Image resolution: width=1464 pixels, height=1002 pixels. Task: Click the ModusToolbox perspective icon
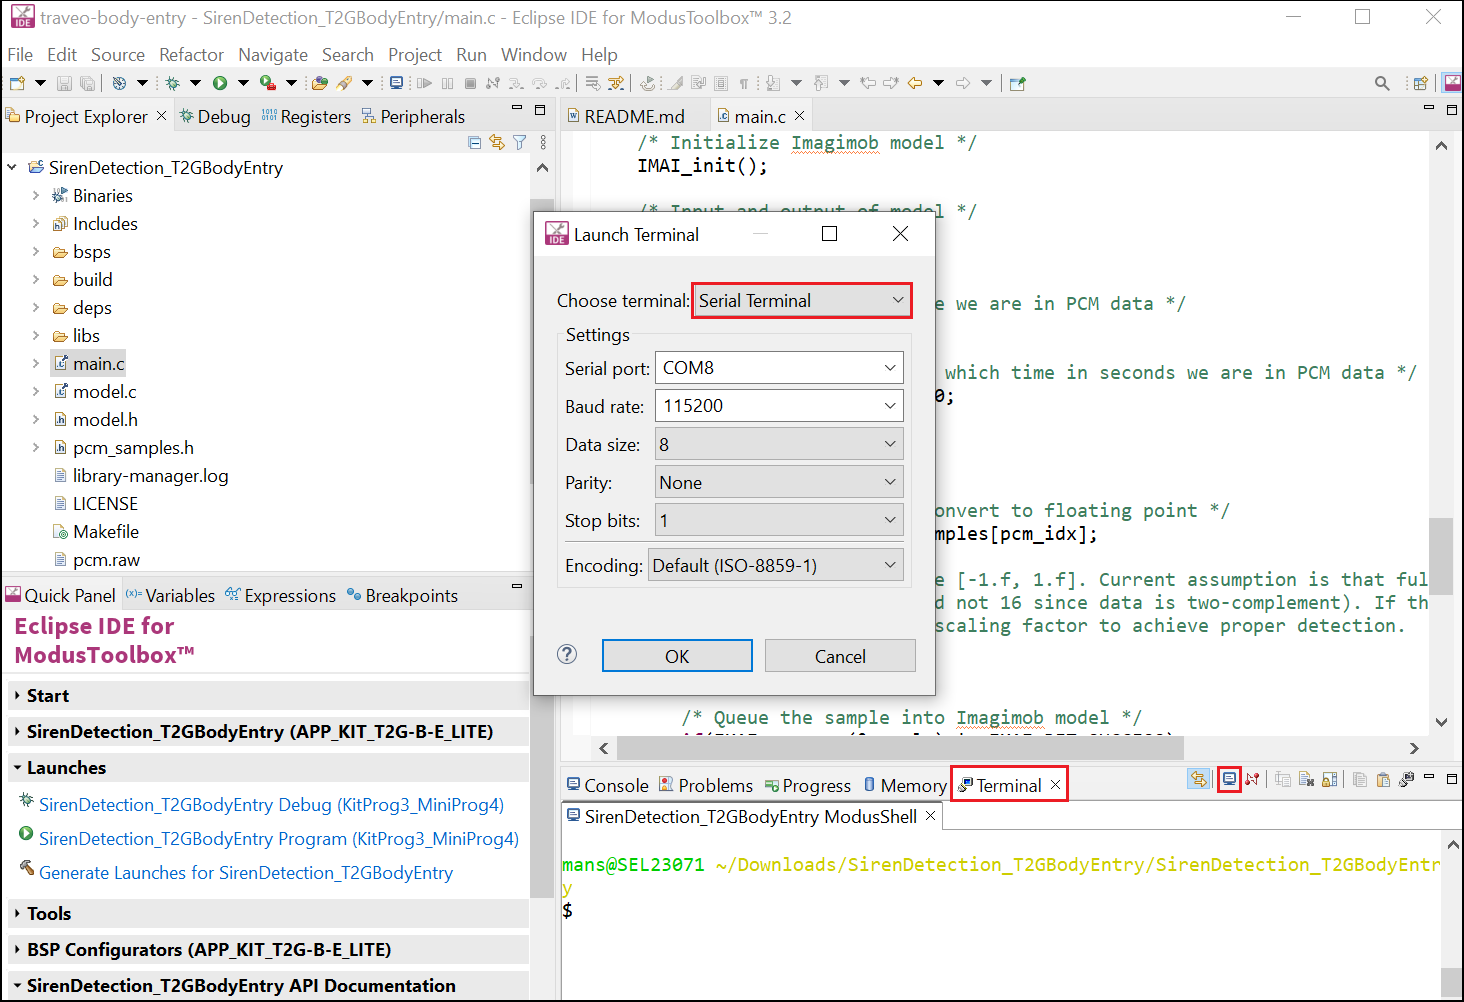(1452, 83)
